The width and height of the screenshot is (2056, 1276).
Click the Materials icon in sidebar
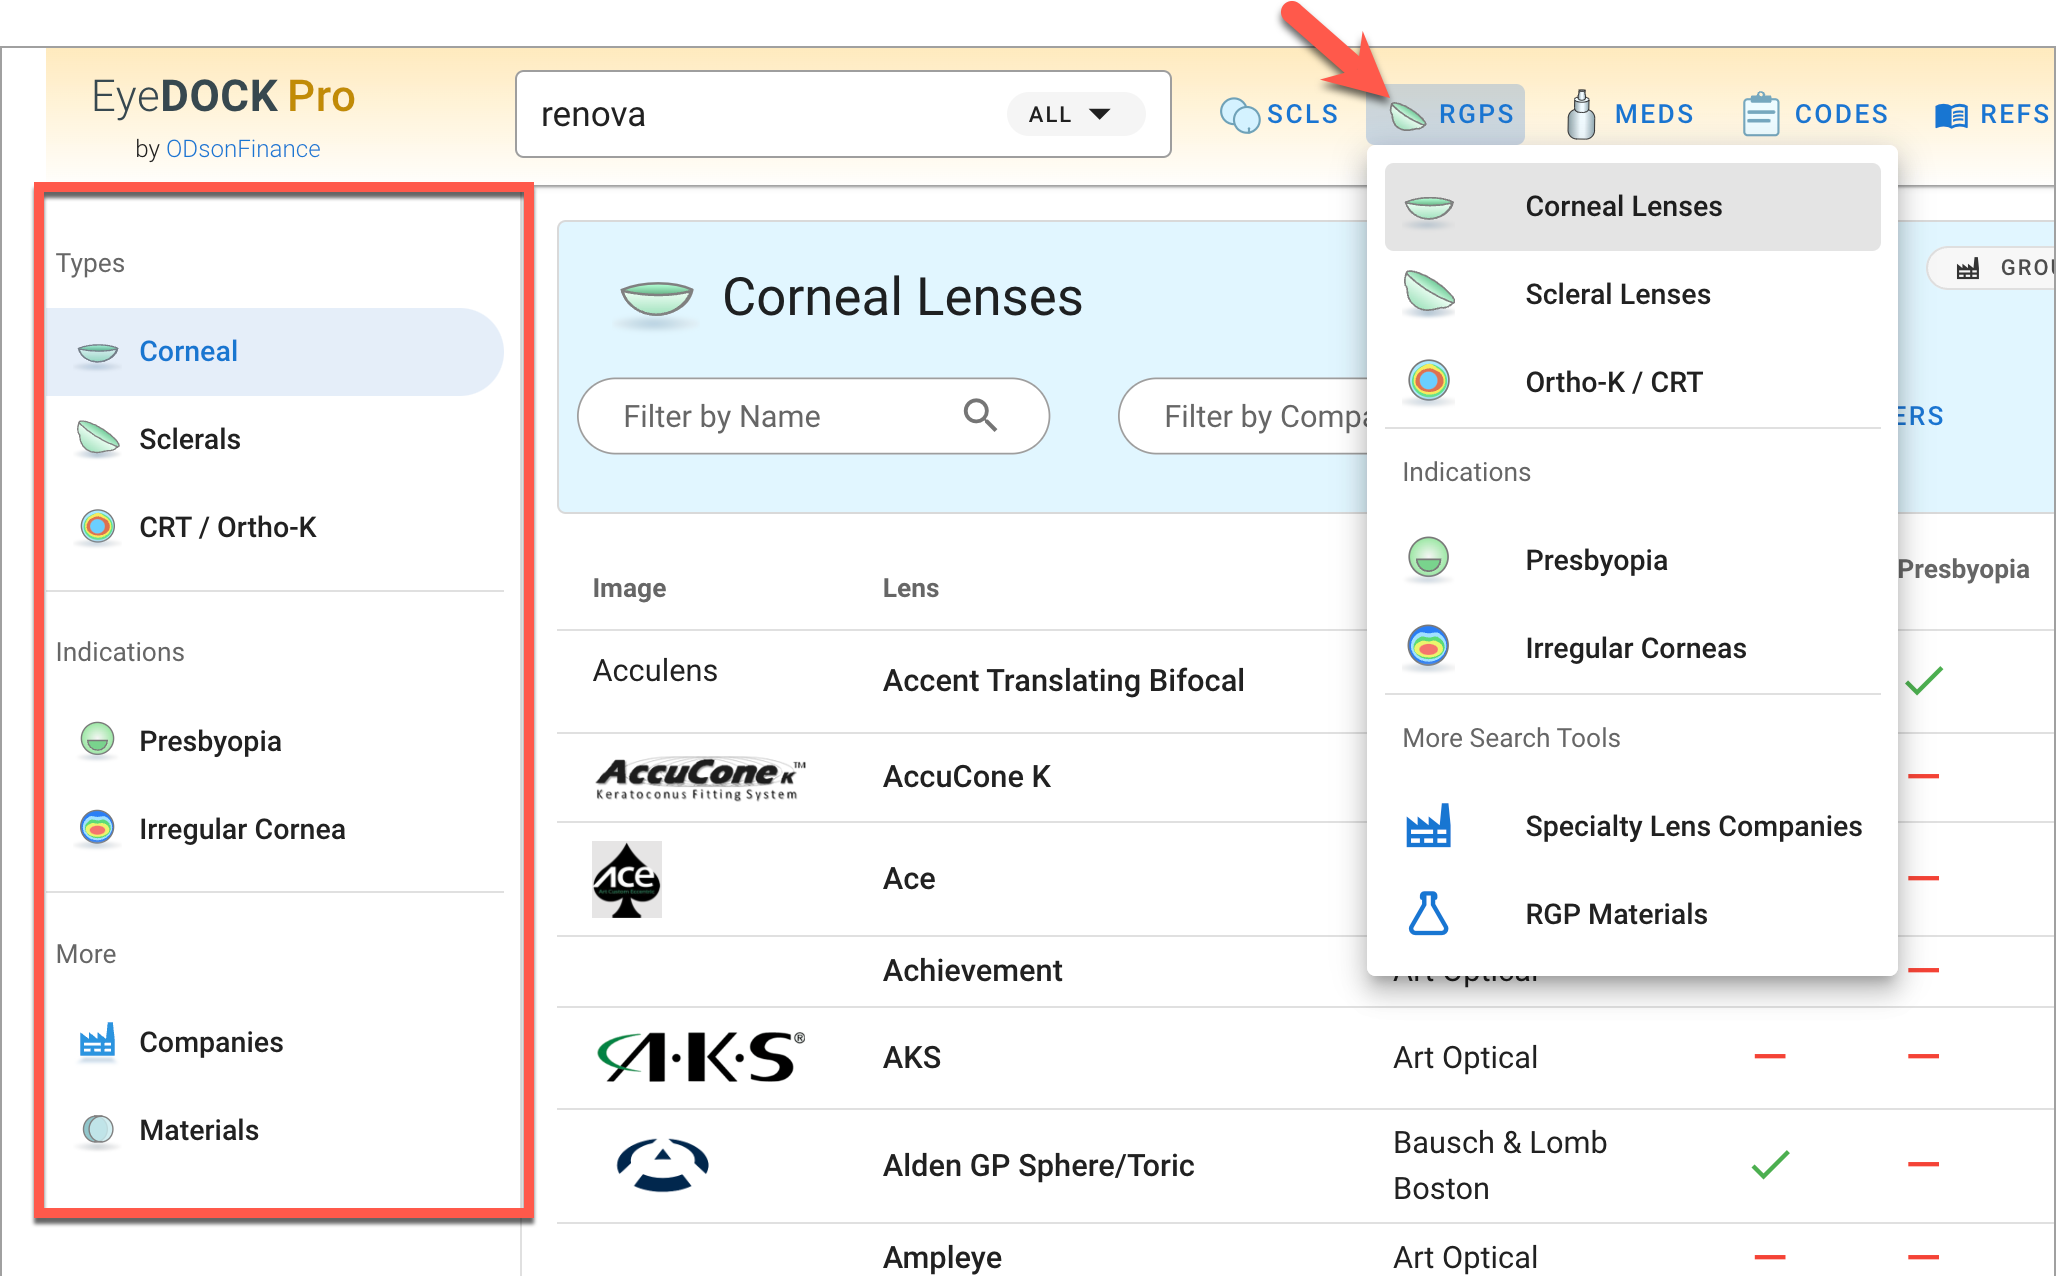(x=98, y=1130)
